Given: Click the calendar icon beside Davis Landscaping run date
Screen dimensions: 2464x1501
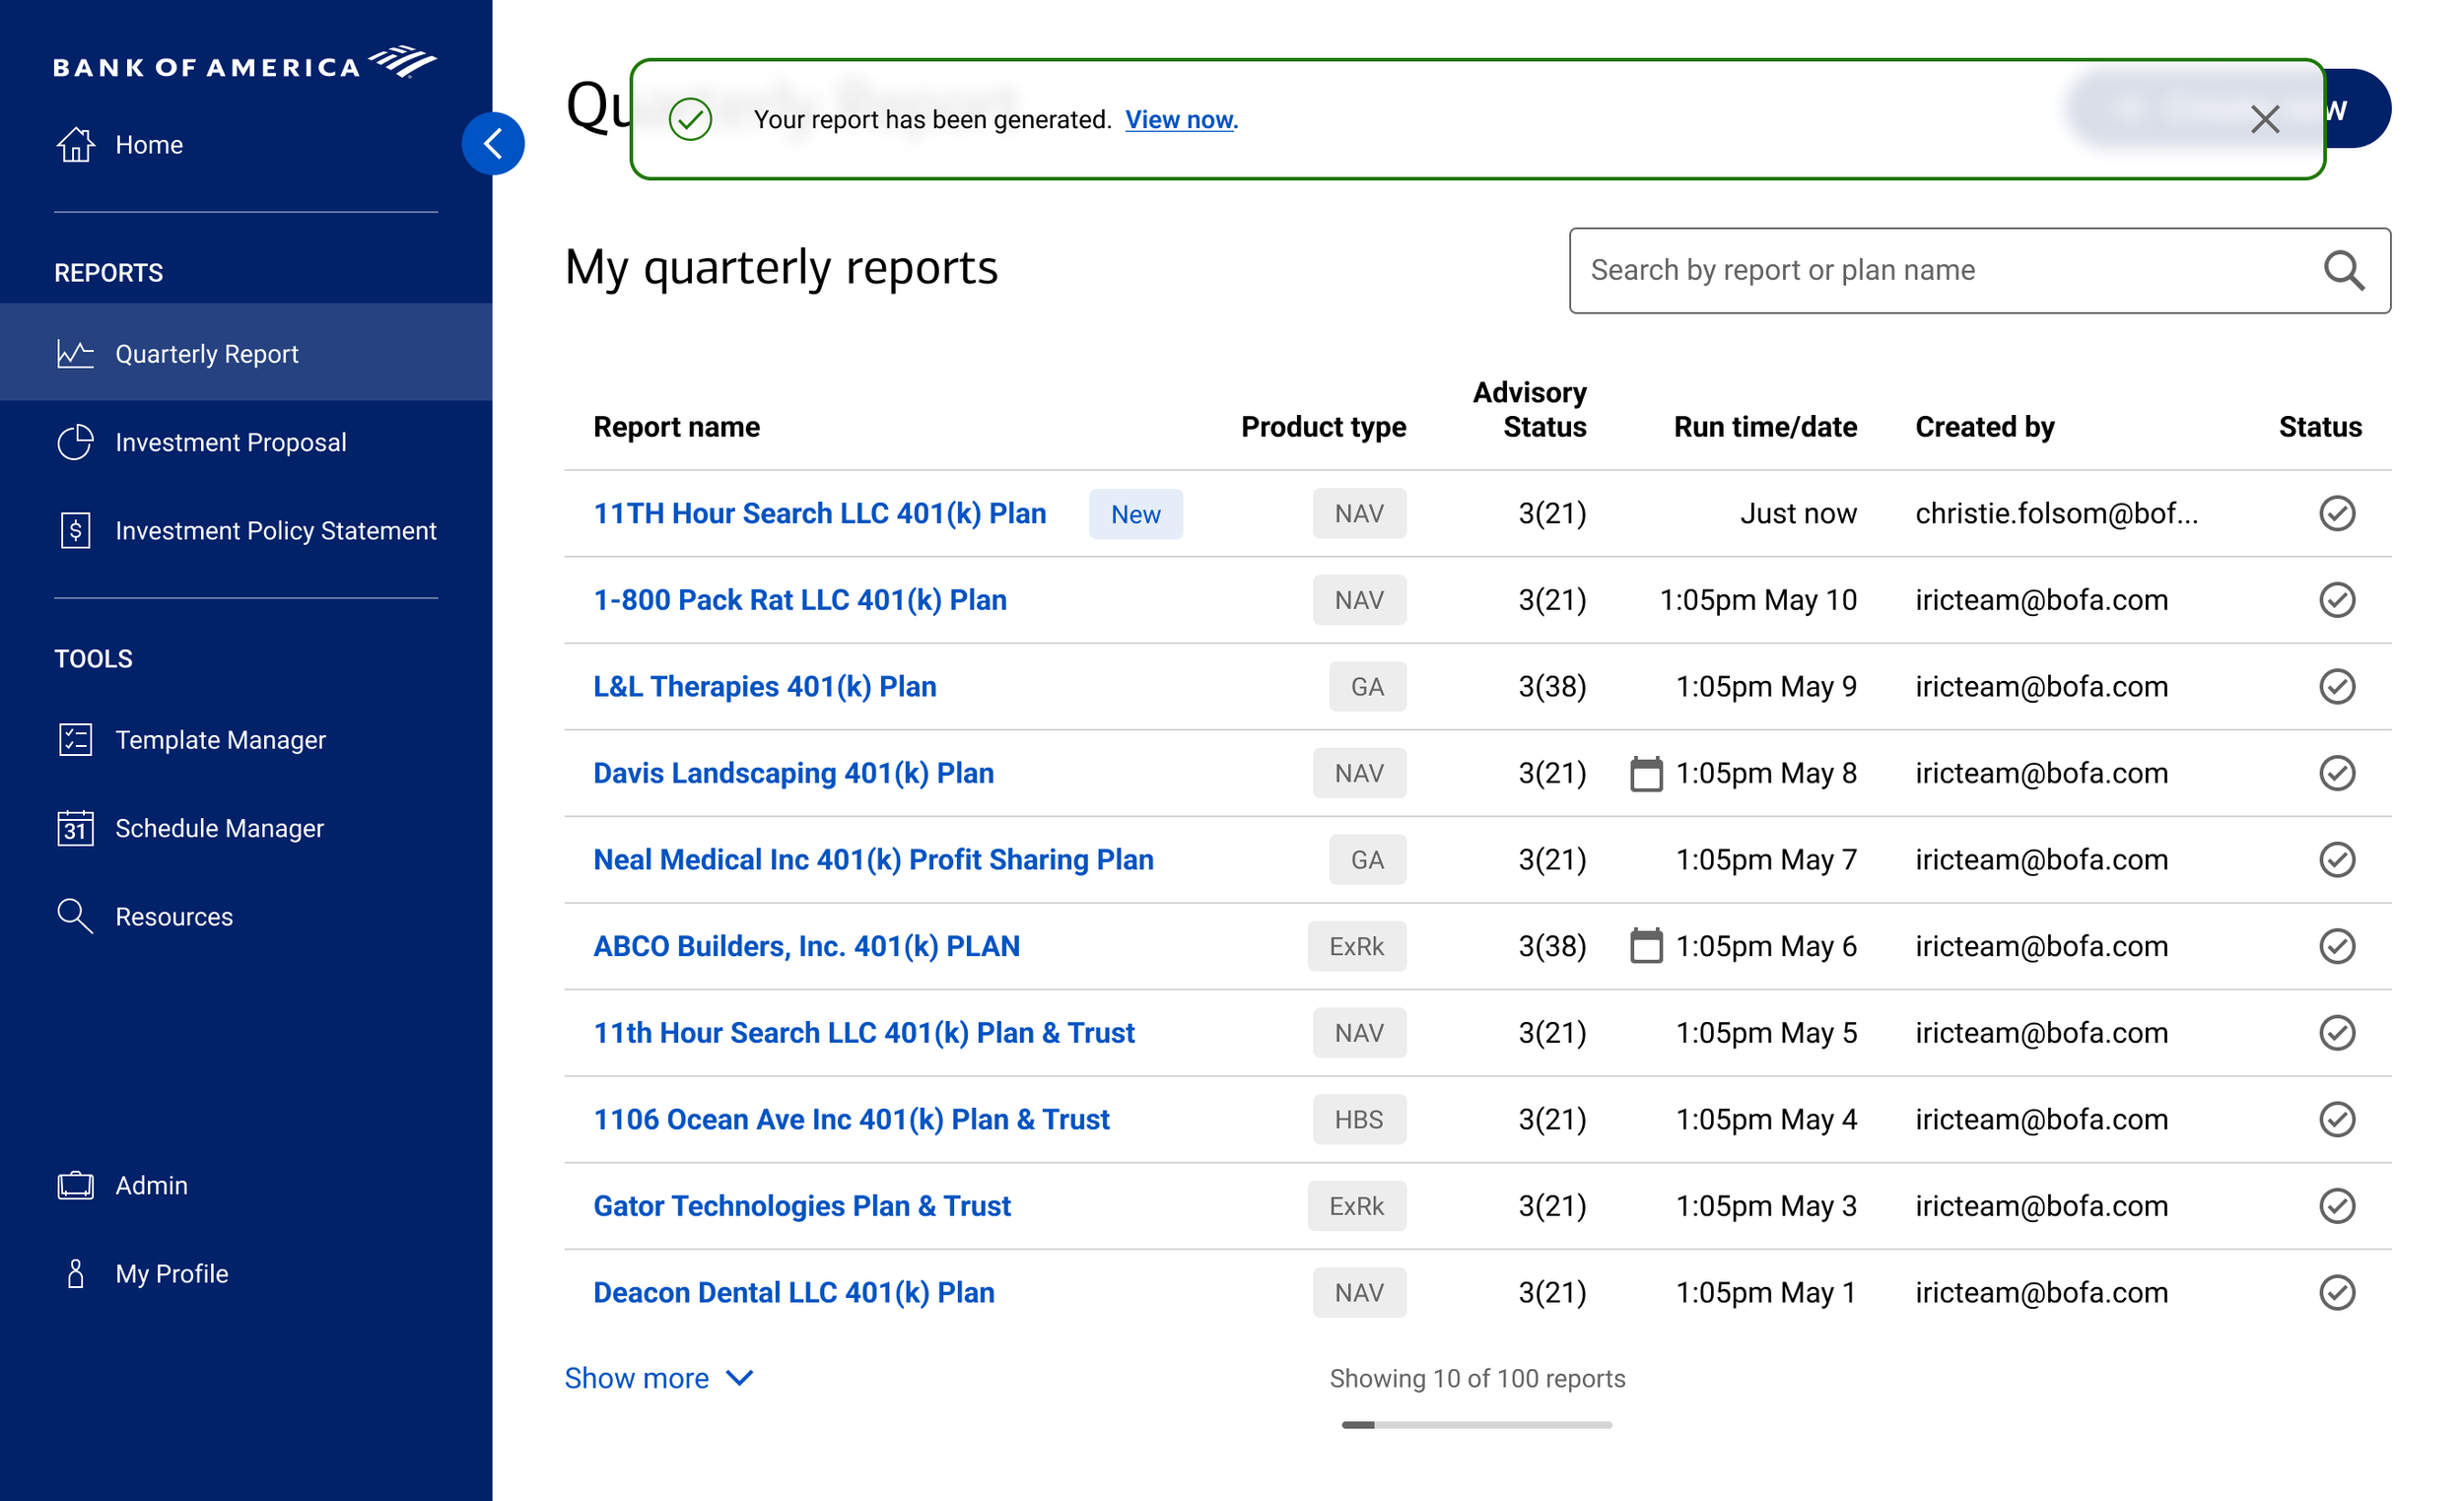Looking at the screenshot, I should point(1648,772).
